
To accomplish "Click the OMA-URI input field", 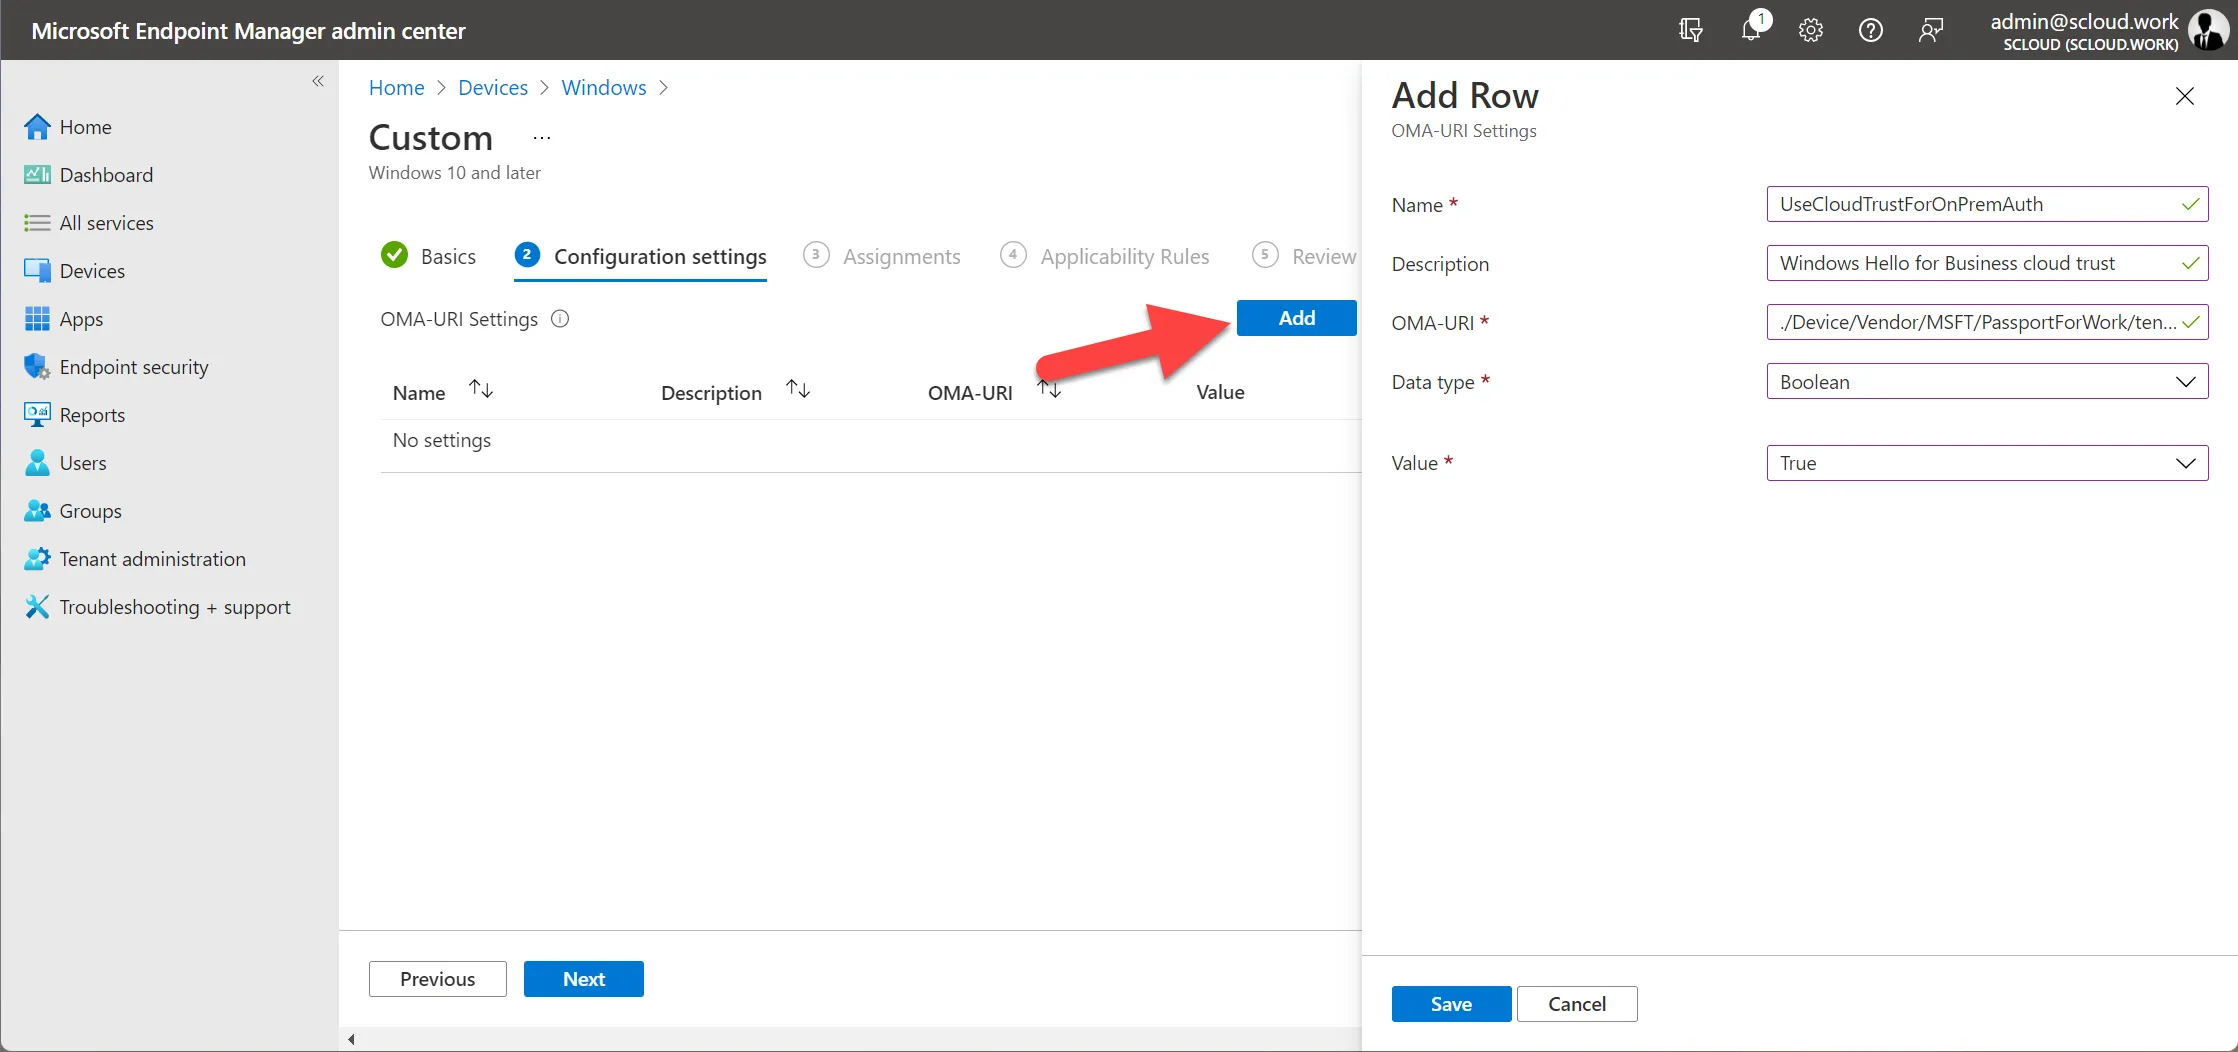I will pyautogui.click(x=1987, y=322).
